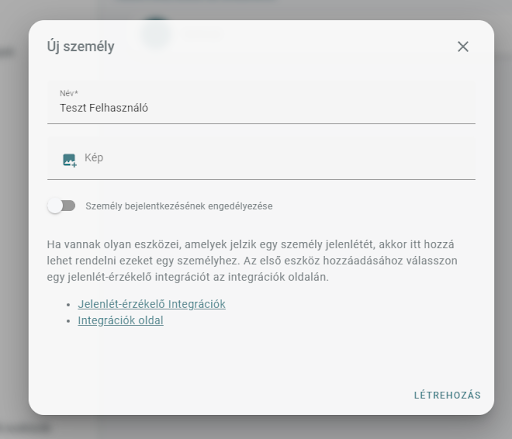Screen dimensions: 512x439
Task: Click bullet before Integrációk oldal
Action: point(68,321)
